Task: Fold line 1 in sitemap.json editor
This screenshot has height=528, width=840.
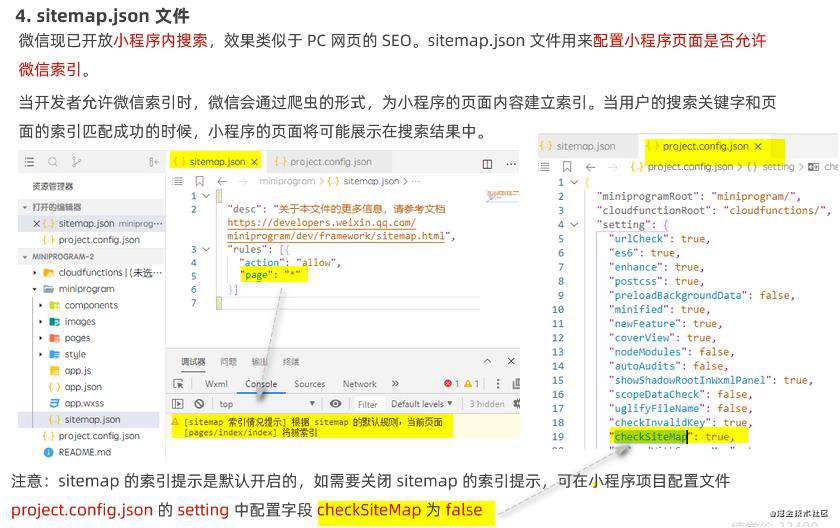Action: (206, 196)
